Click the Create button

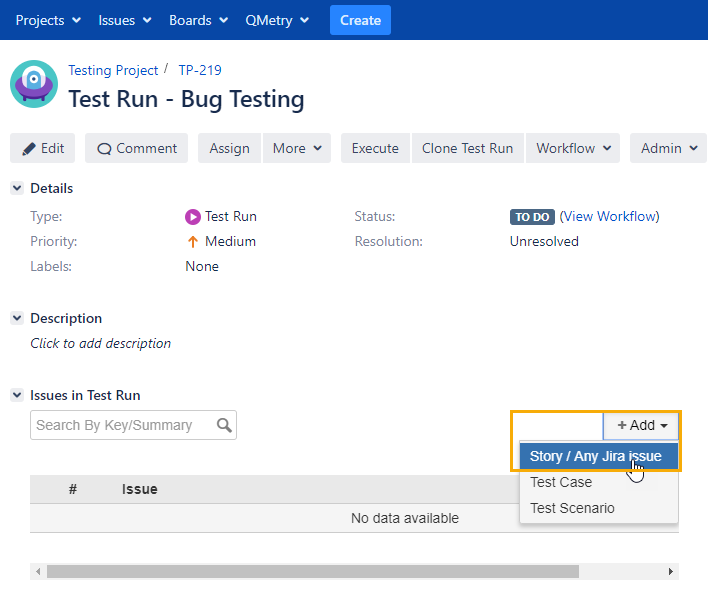[360, 20]
